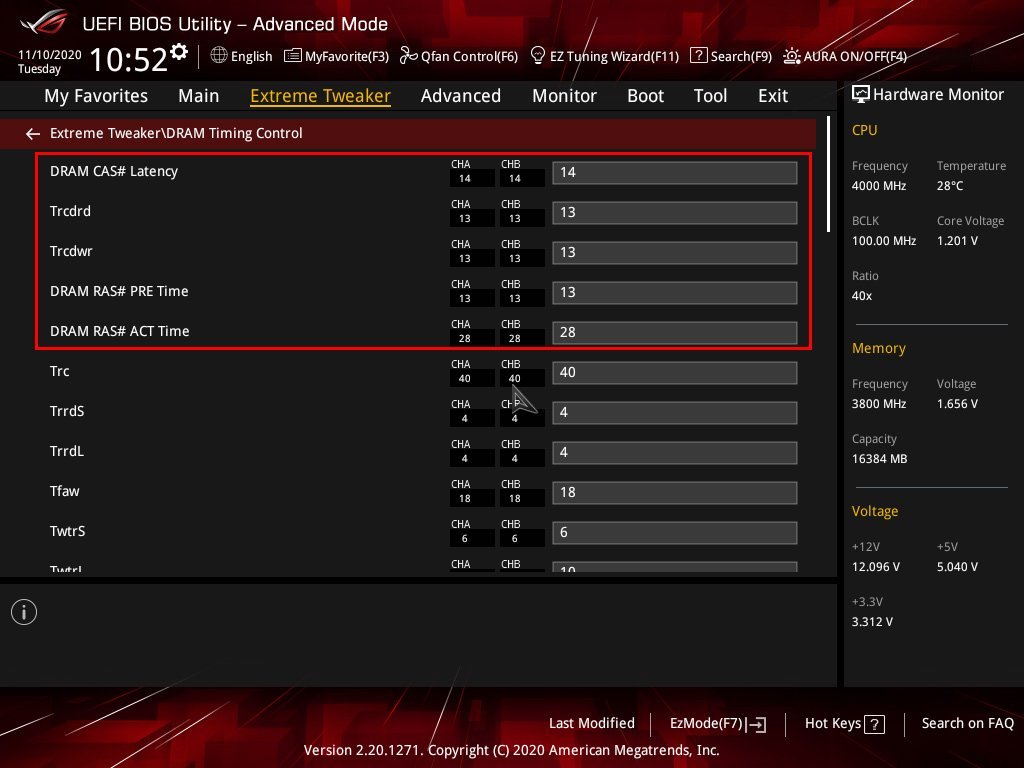The image size is (1024, 768).
Task: Open the Advanced tab
Action: (461, 96)
